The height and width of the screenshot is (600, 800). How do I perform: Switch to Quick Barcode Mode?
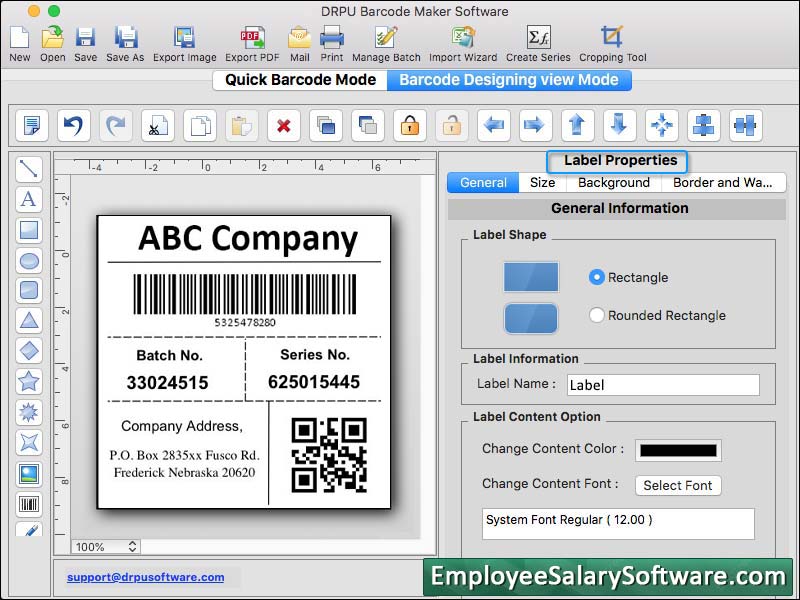[x=298, y=80]
